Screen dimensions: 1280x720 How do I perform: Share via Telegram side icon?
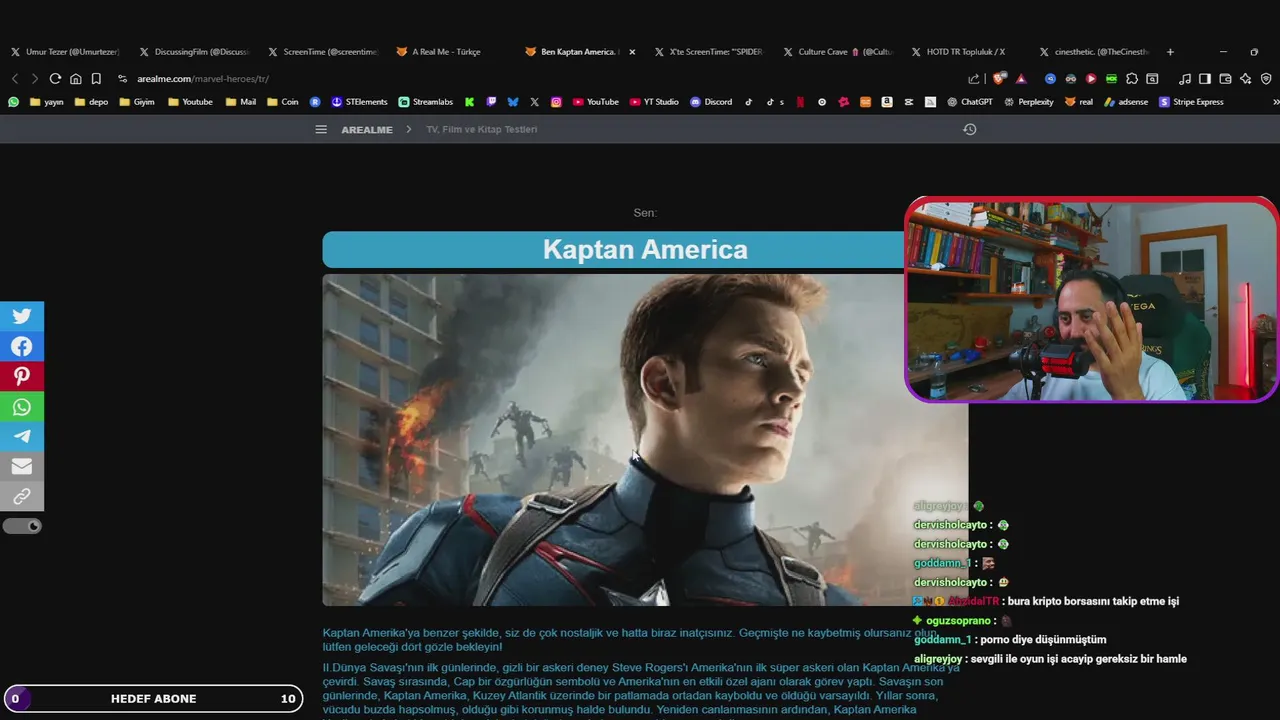pyautogui.click(x=21, y=437)
